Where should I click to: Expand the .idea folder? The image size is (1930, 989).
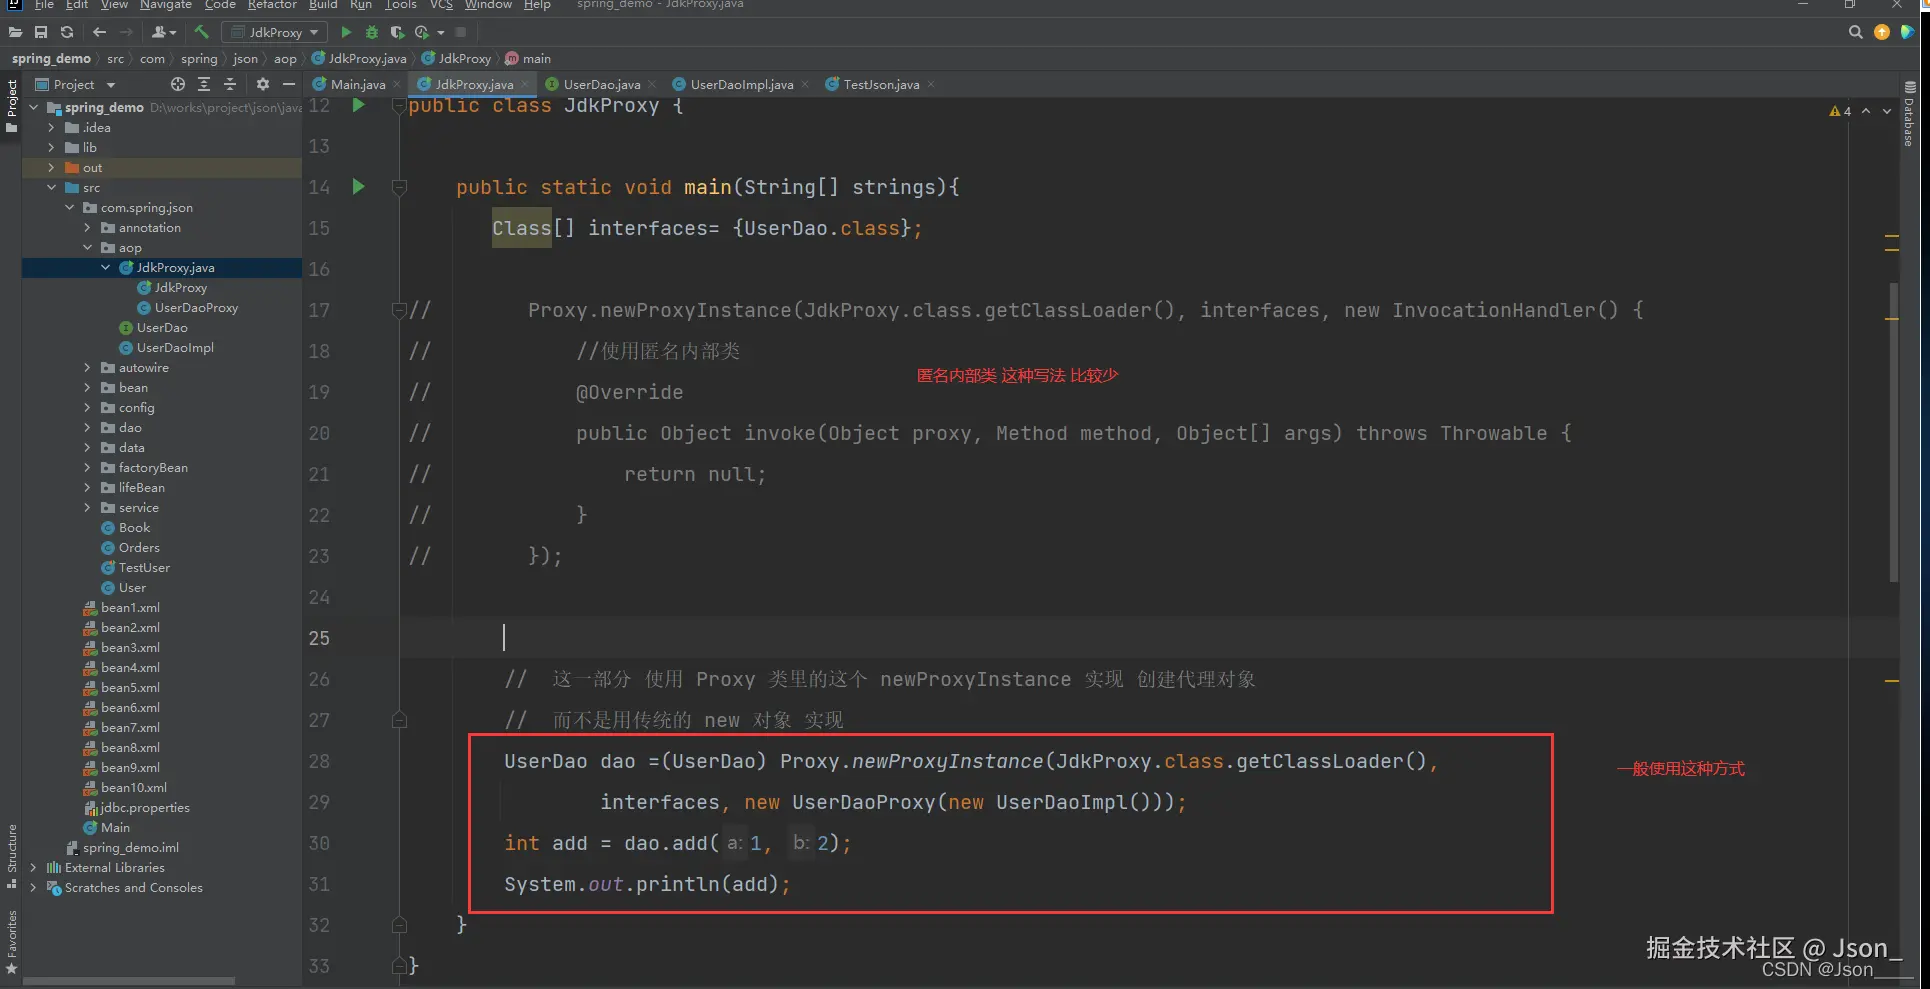click(51, 127)
